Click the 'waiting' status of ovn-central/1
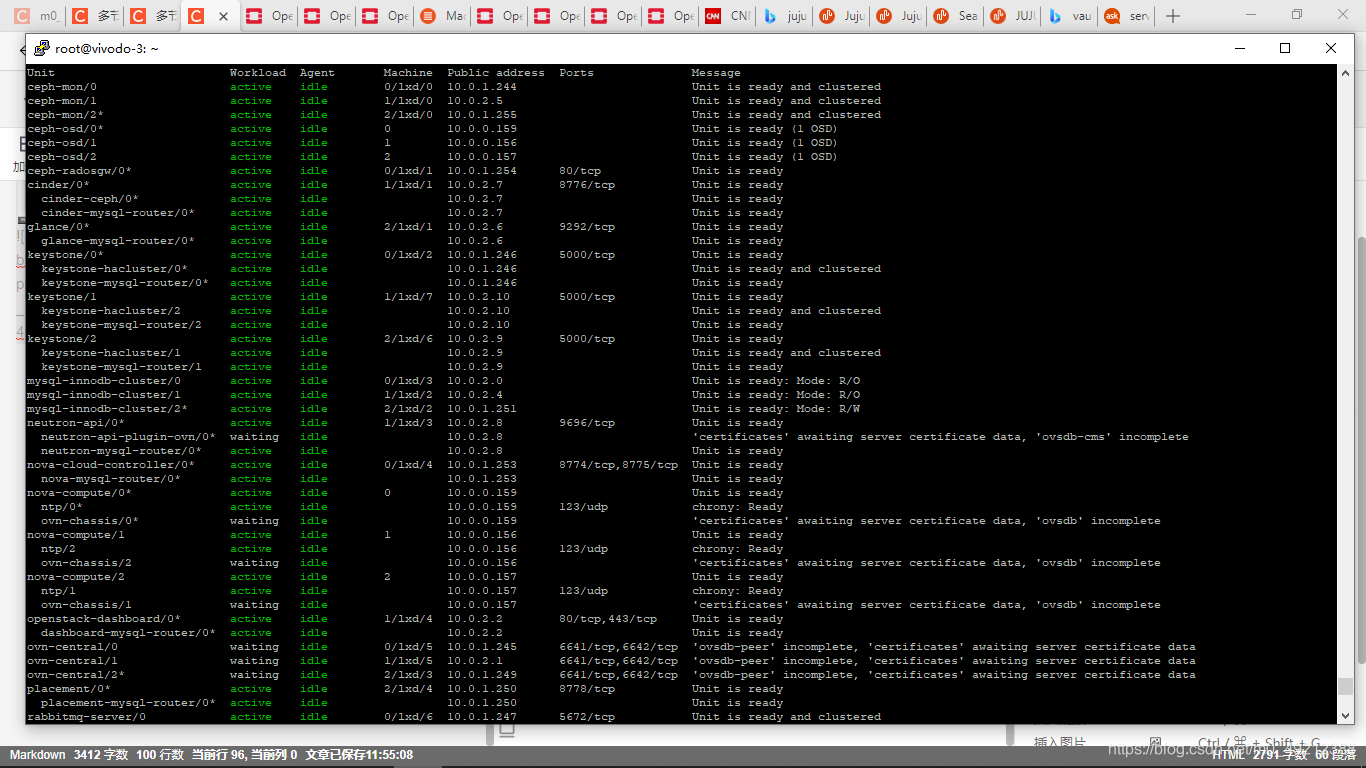Viewport: 1366px width, 768px height. [x=254, y=661]
